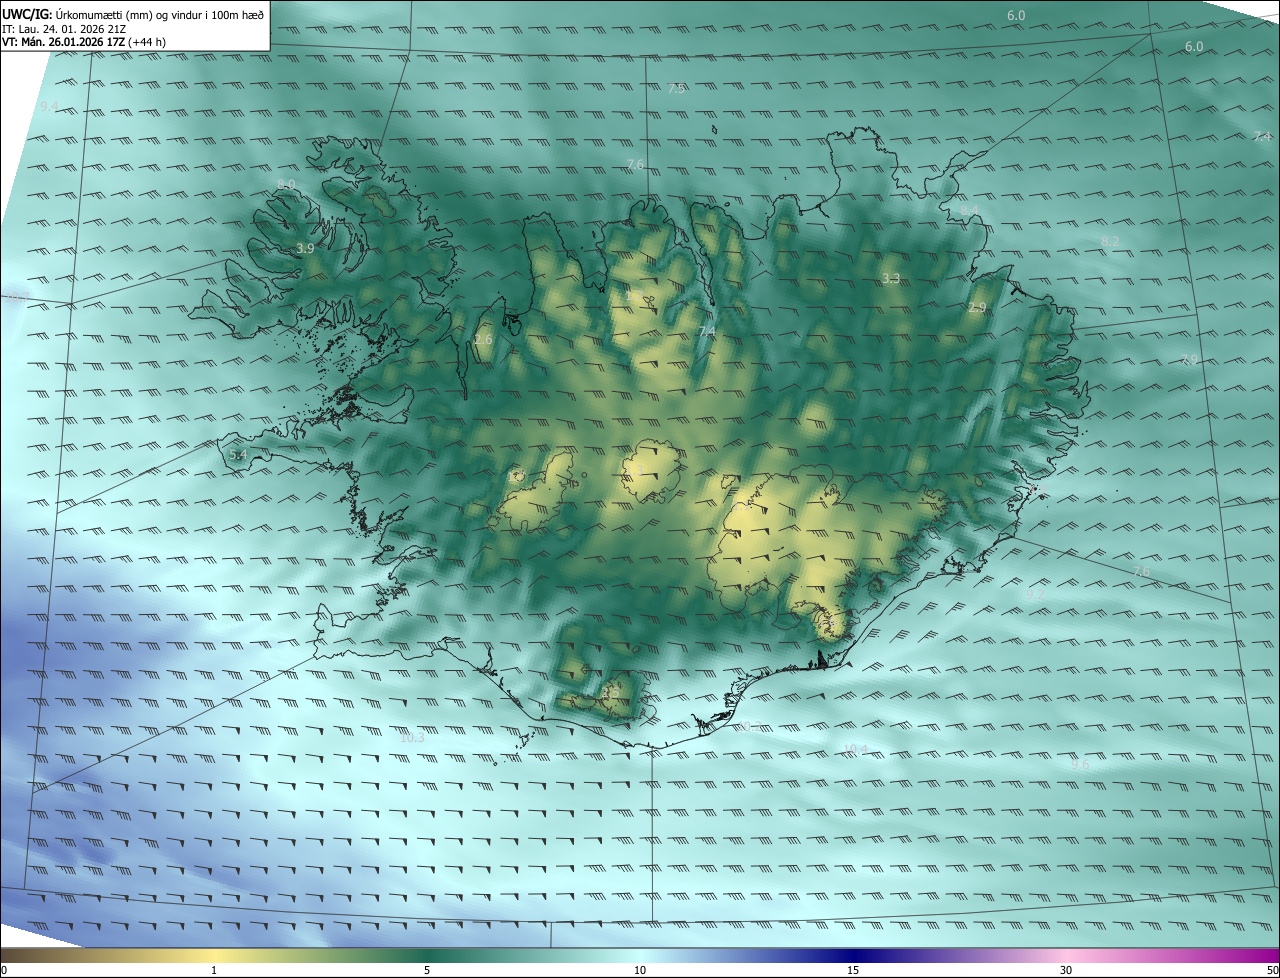The width and height of the screenshot is (1280, 978).
Task: Click the 30 tick on the color scale
Action: point(1066,970)
